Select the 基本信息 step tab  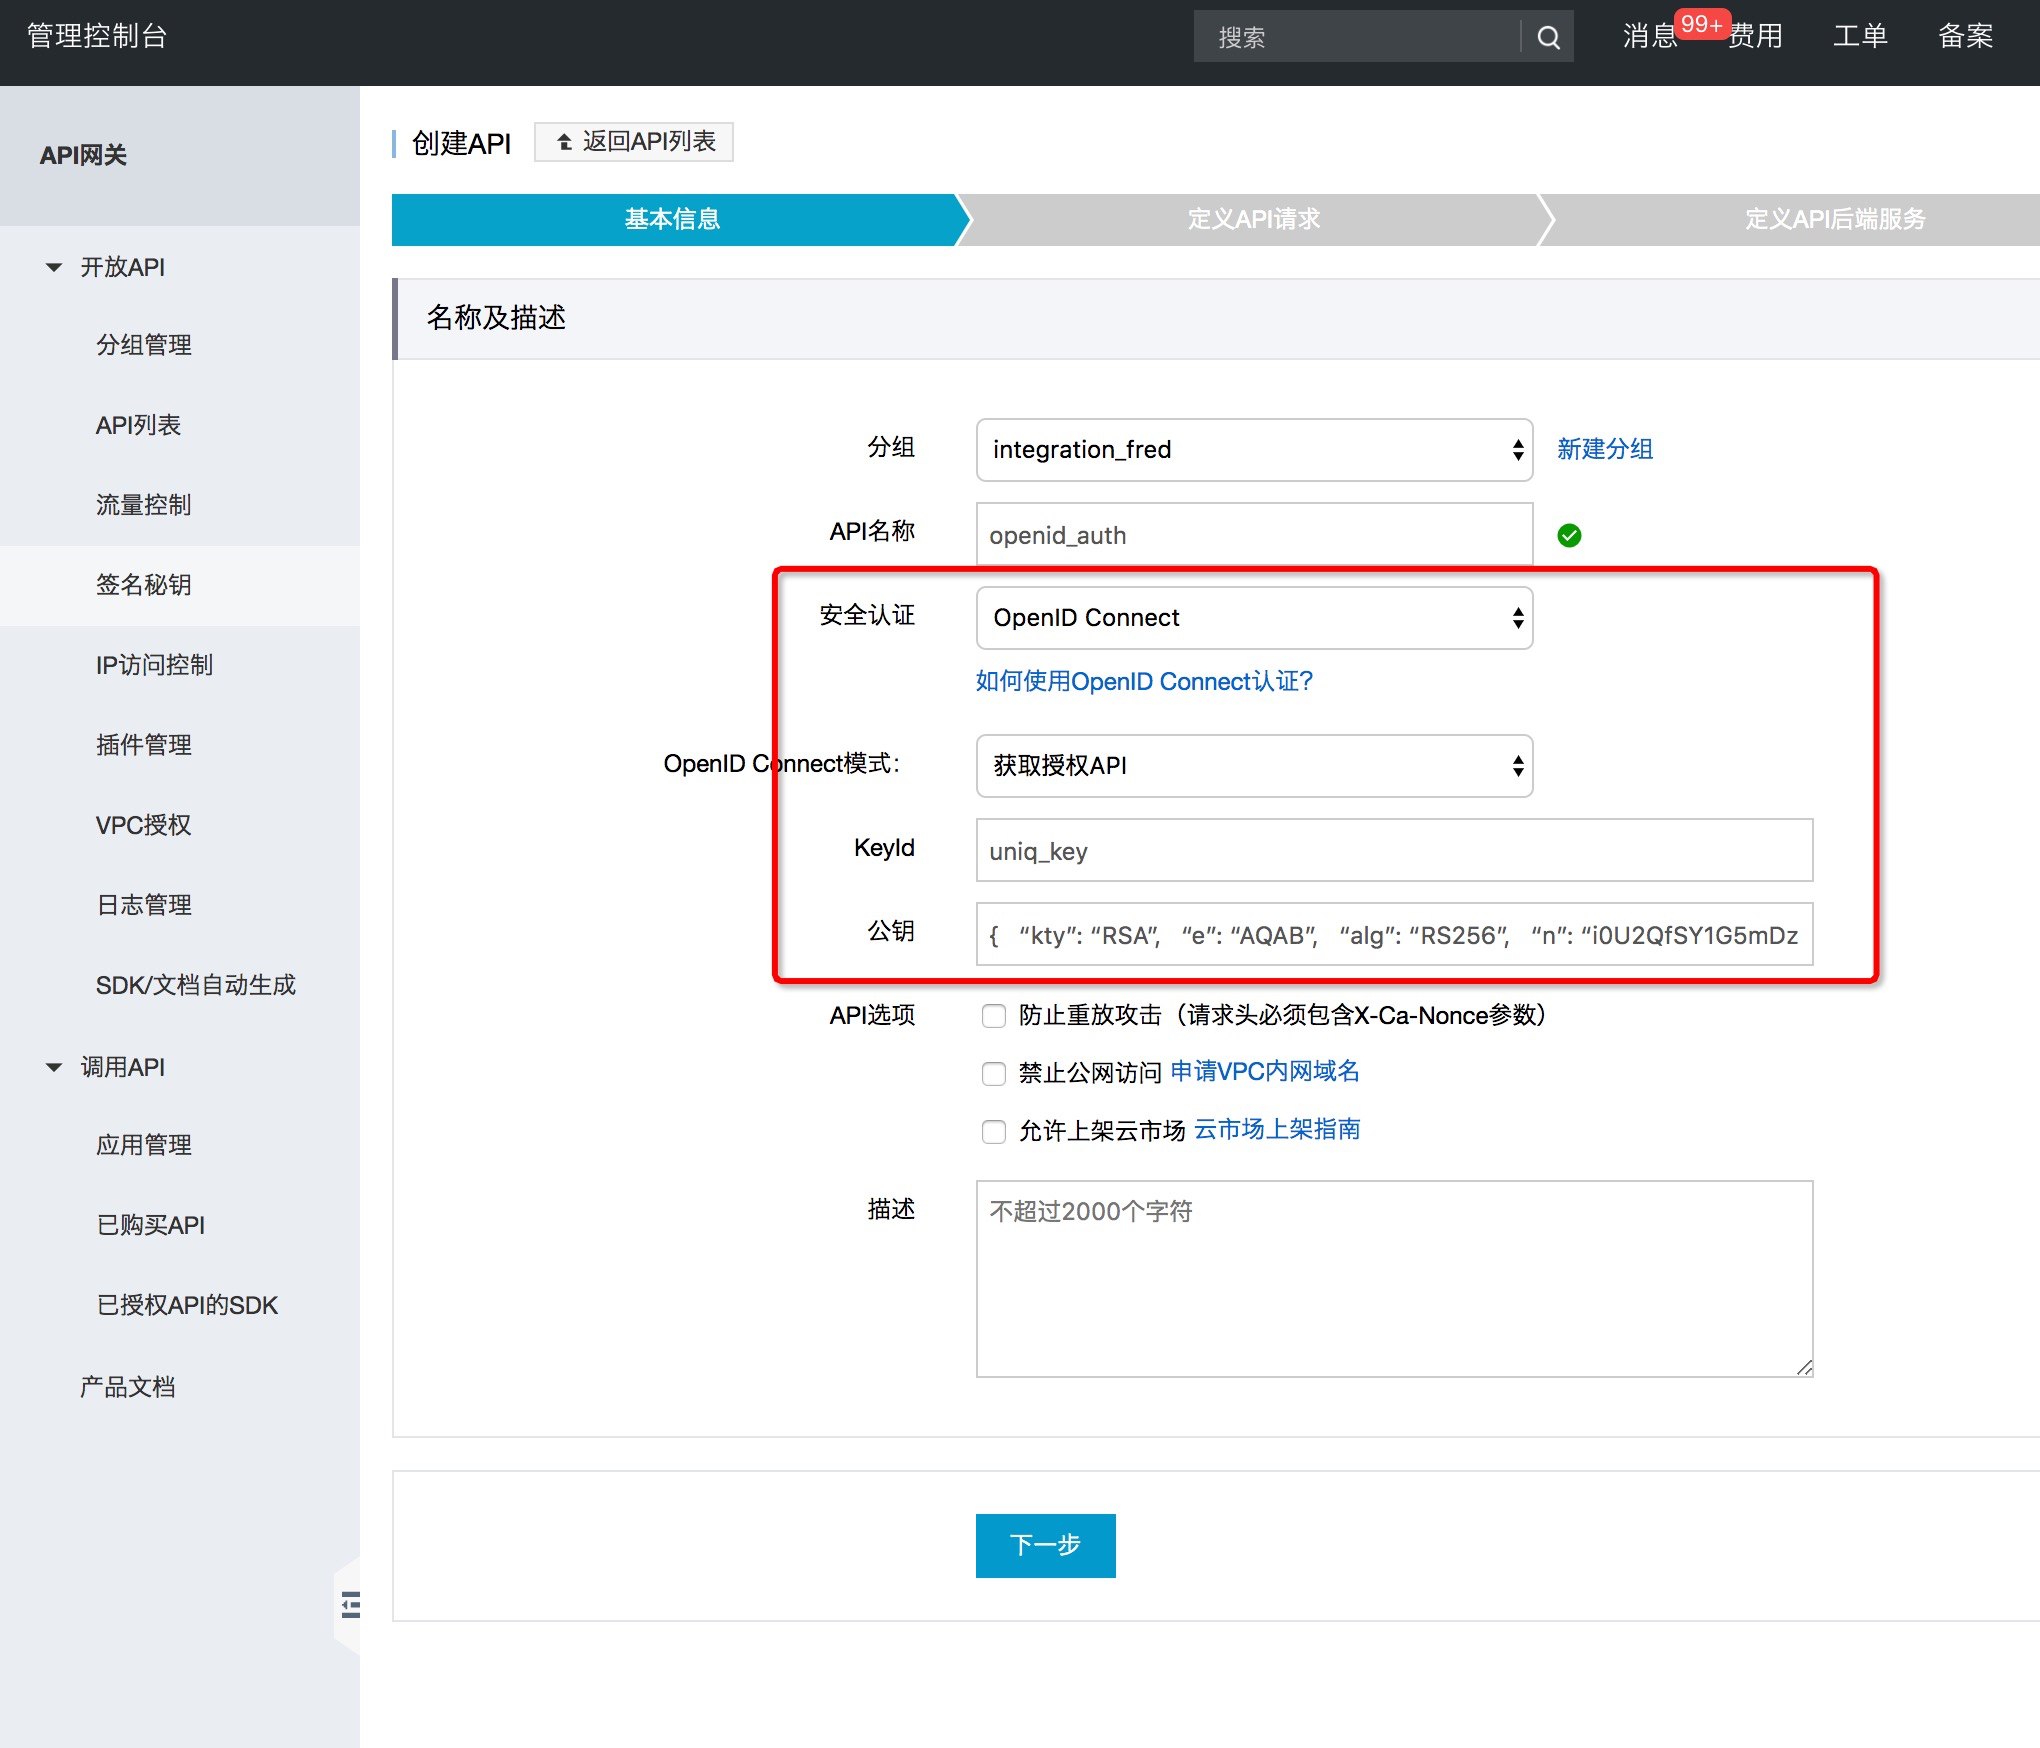tap(673, 219)
